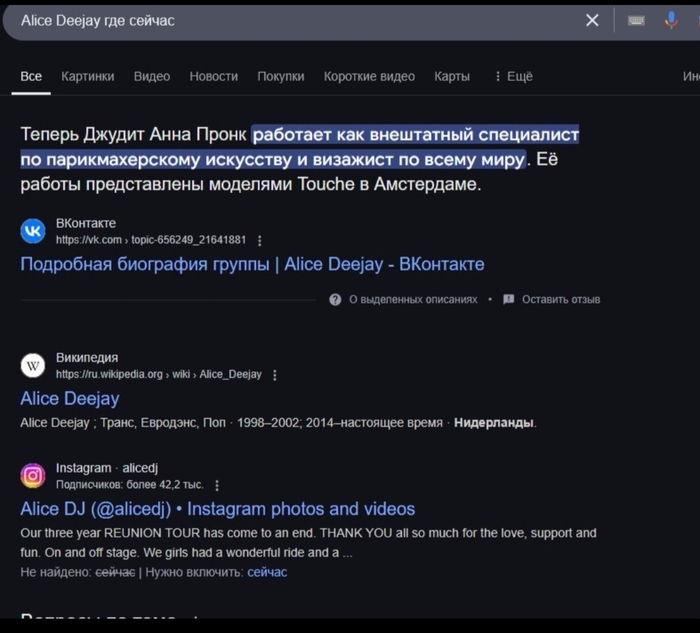Click the Instagram favicon icon
The image size is (700, 633).
[x=33, y=476]
